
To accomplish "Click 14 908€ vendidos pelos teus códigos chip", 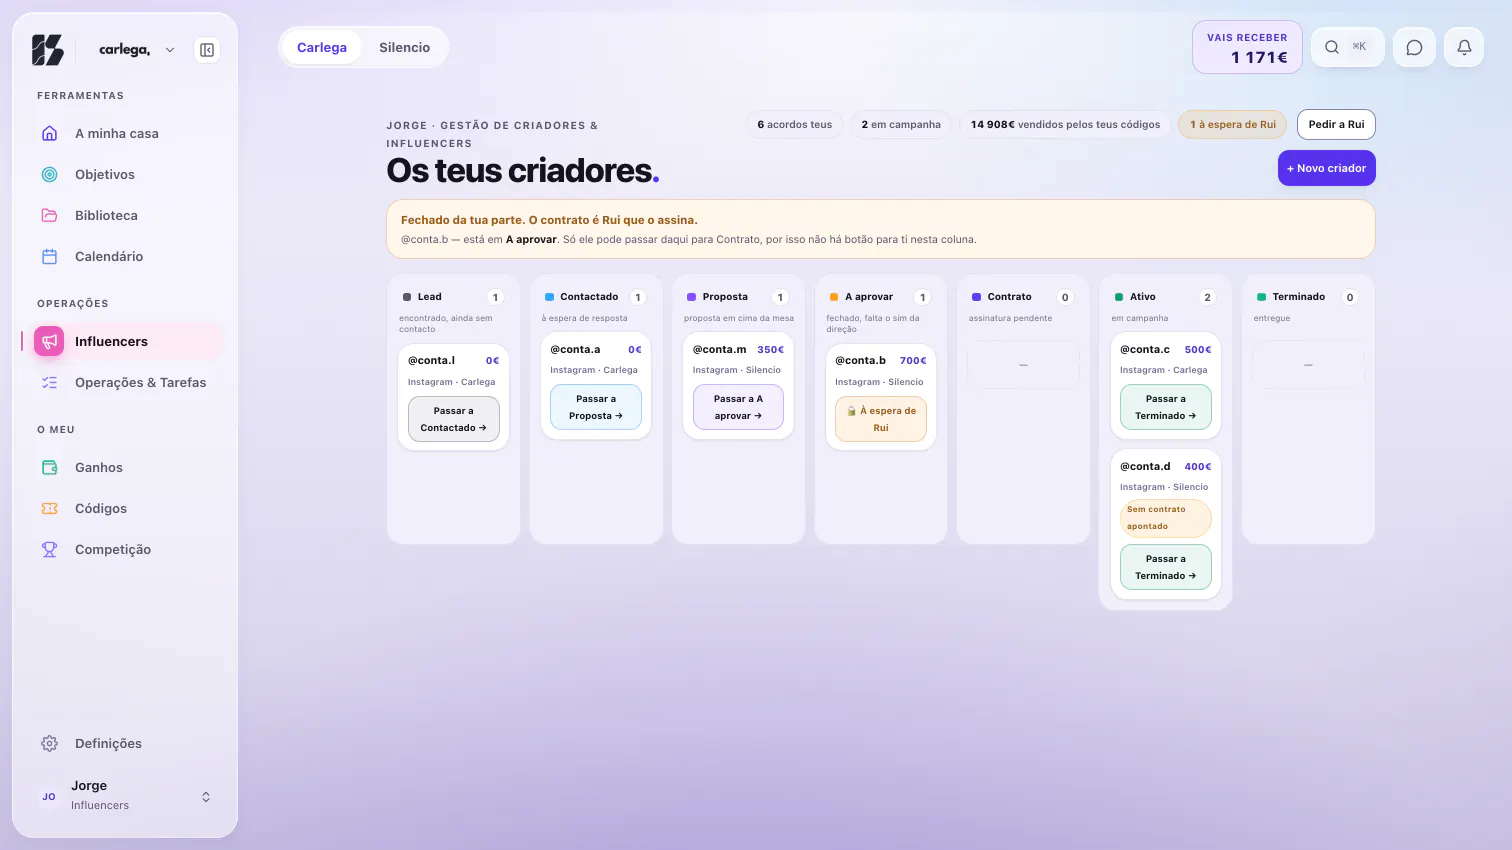I will click(1065, 124).
